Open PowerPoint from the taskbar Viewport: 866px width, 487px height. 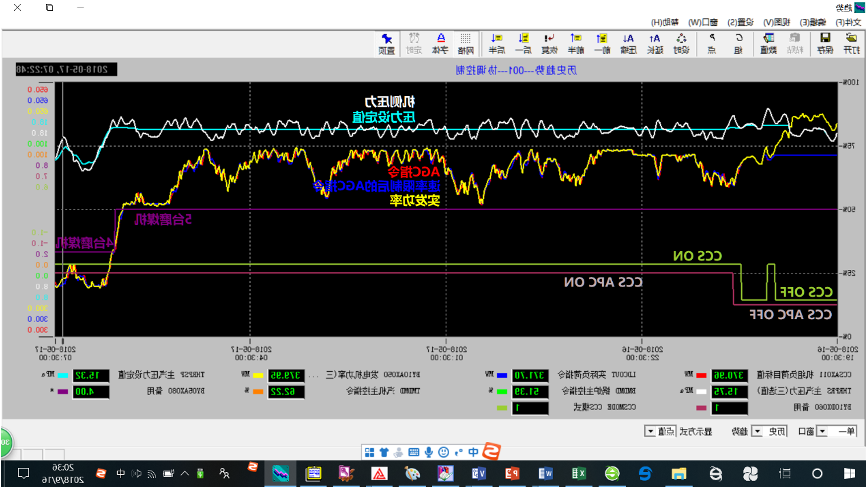512,474
